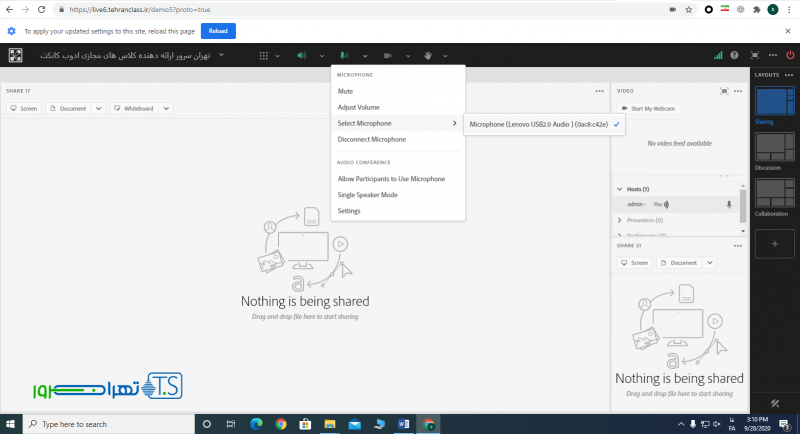
Task: Click the red power end-meeting icon
Action: (x=790, y=55)
